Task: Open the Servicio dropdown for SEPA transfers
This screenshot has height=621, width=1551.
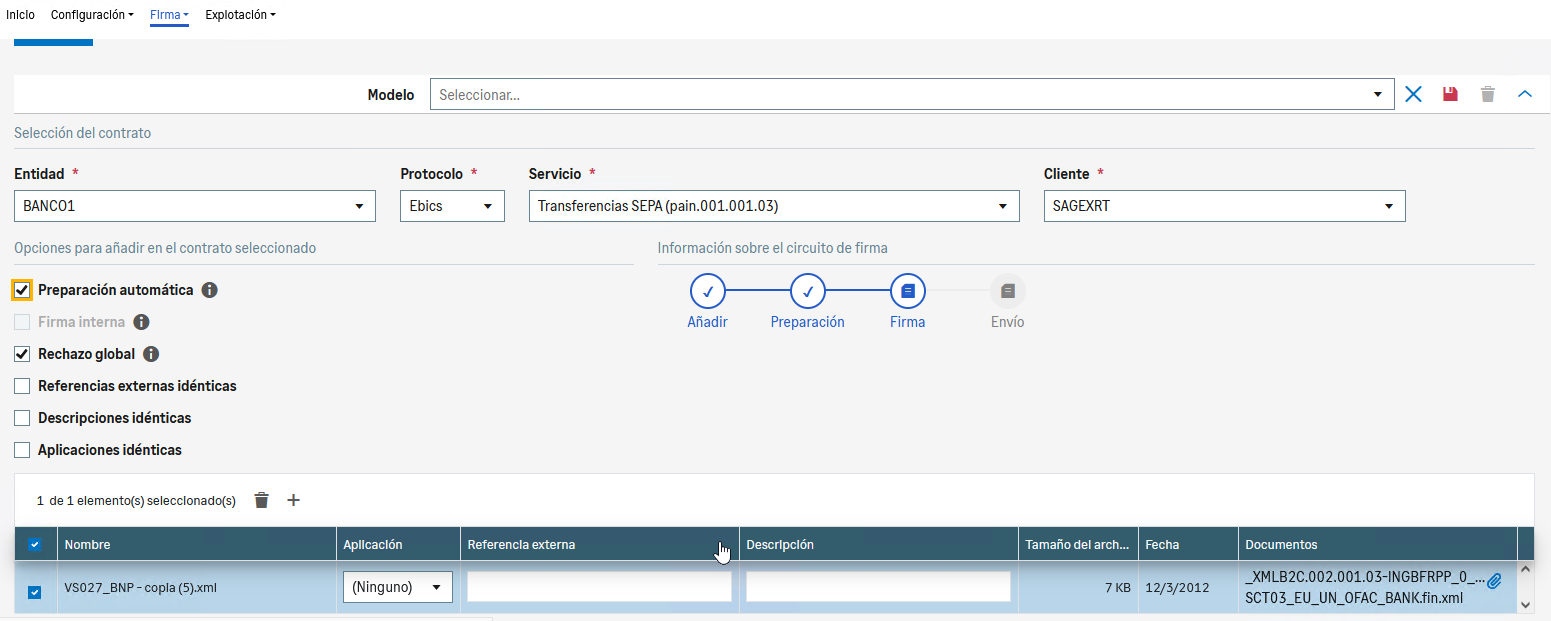Action: 773,206
